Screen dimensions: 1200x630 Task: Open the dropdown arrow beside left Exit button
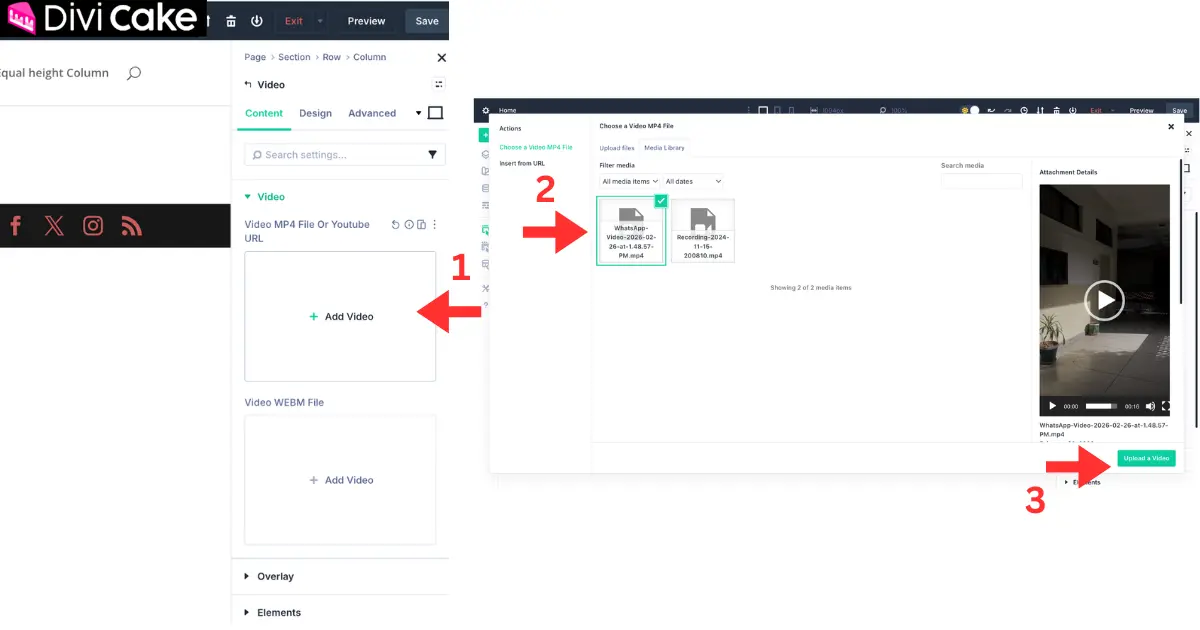coord(320,21)
